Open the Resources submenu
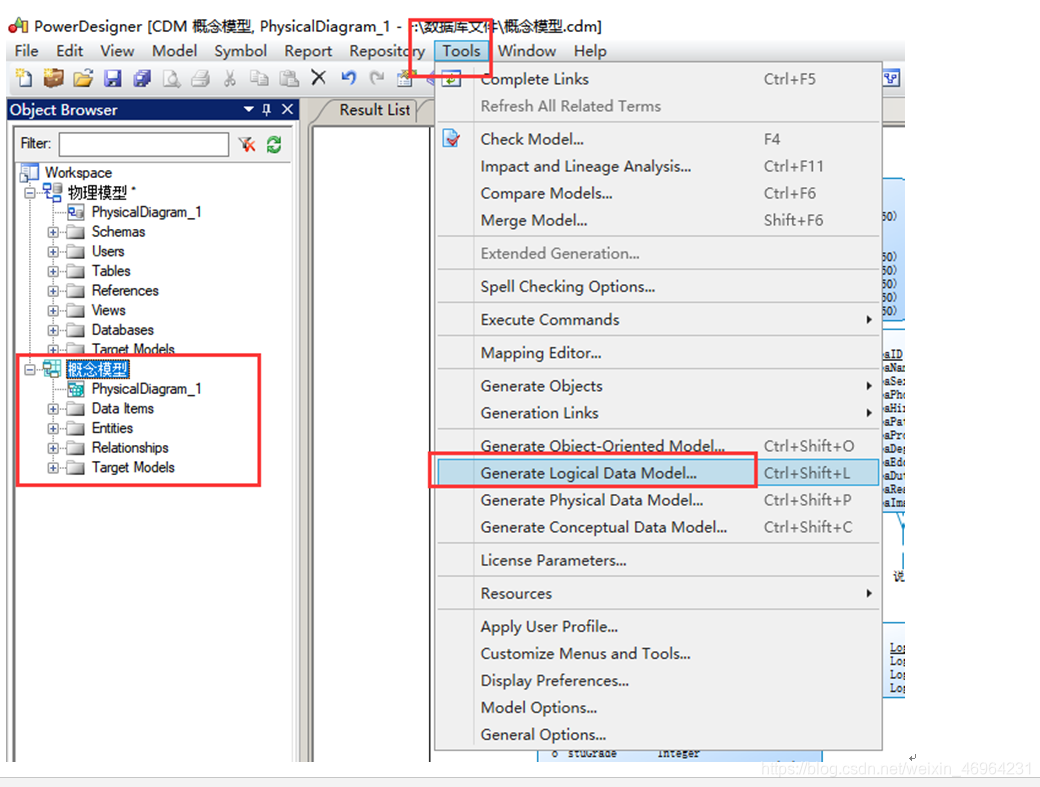The height and width of the screenshot is (787, 1040). tap(658, 593)
